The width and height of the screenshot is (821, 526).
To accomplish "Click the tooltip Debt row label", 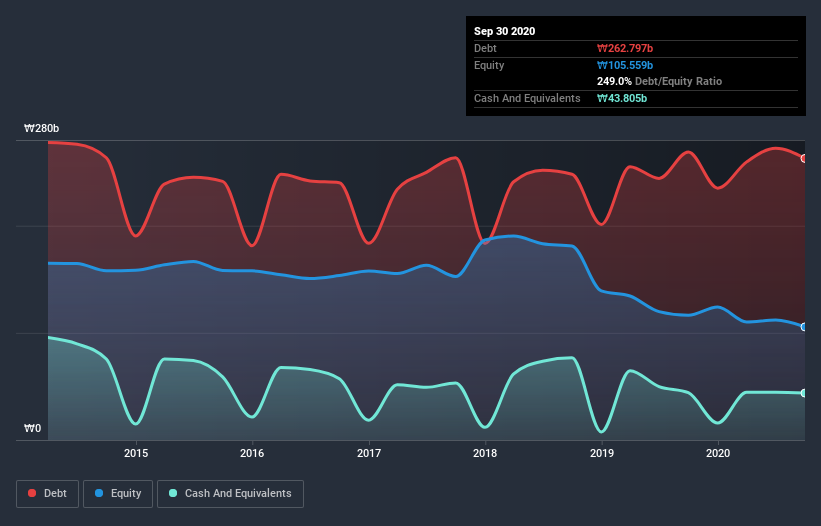I will pyautogui.click(x=485, y=48).
